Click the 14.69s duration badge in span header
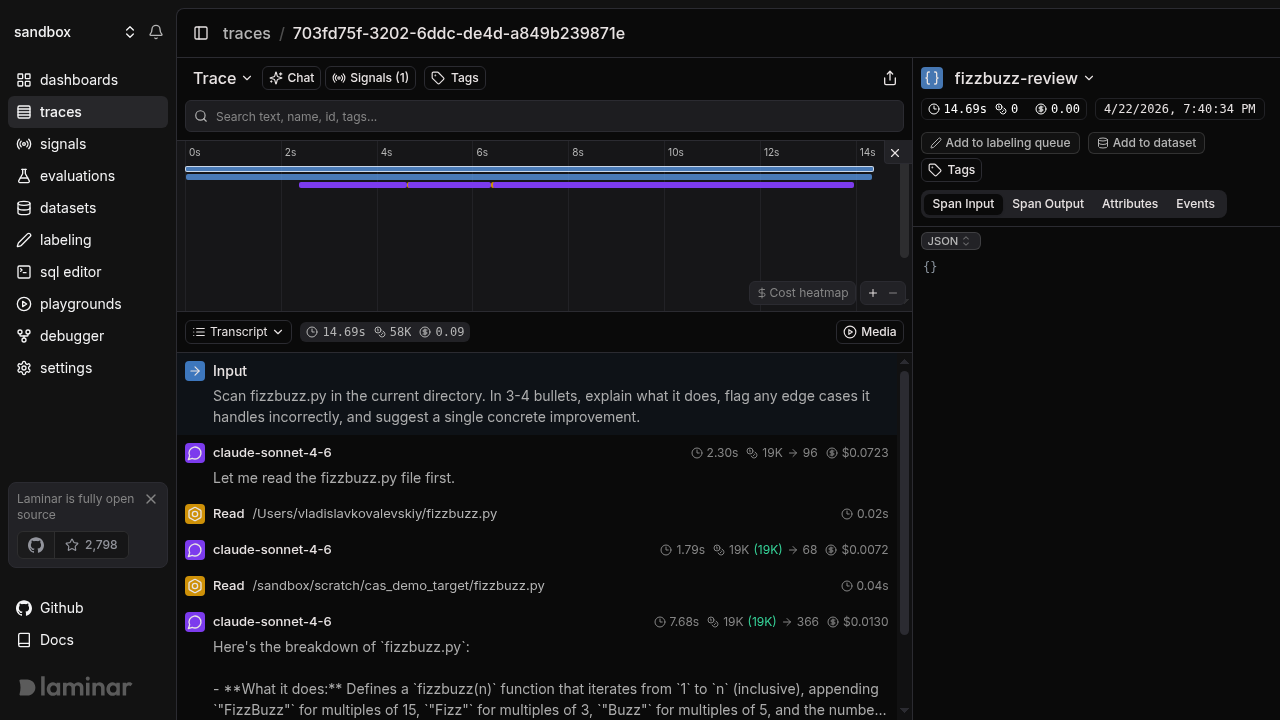The height and width of the screenshot is (720, 1280). 958,109
